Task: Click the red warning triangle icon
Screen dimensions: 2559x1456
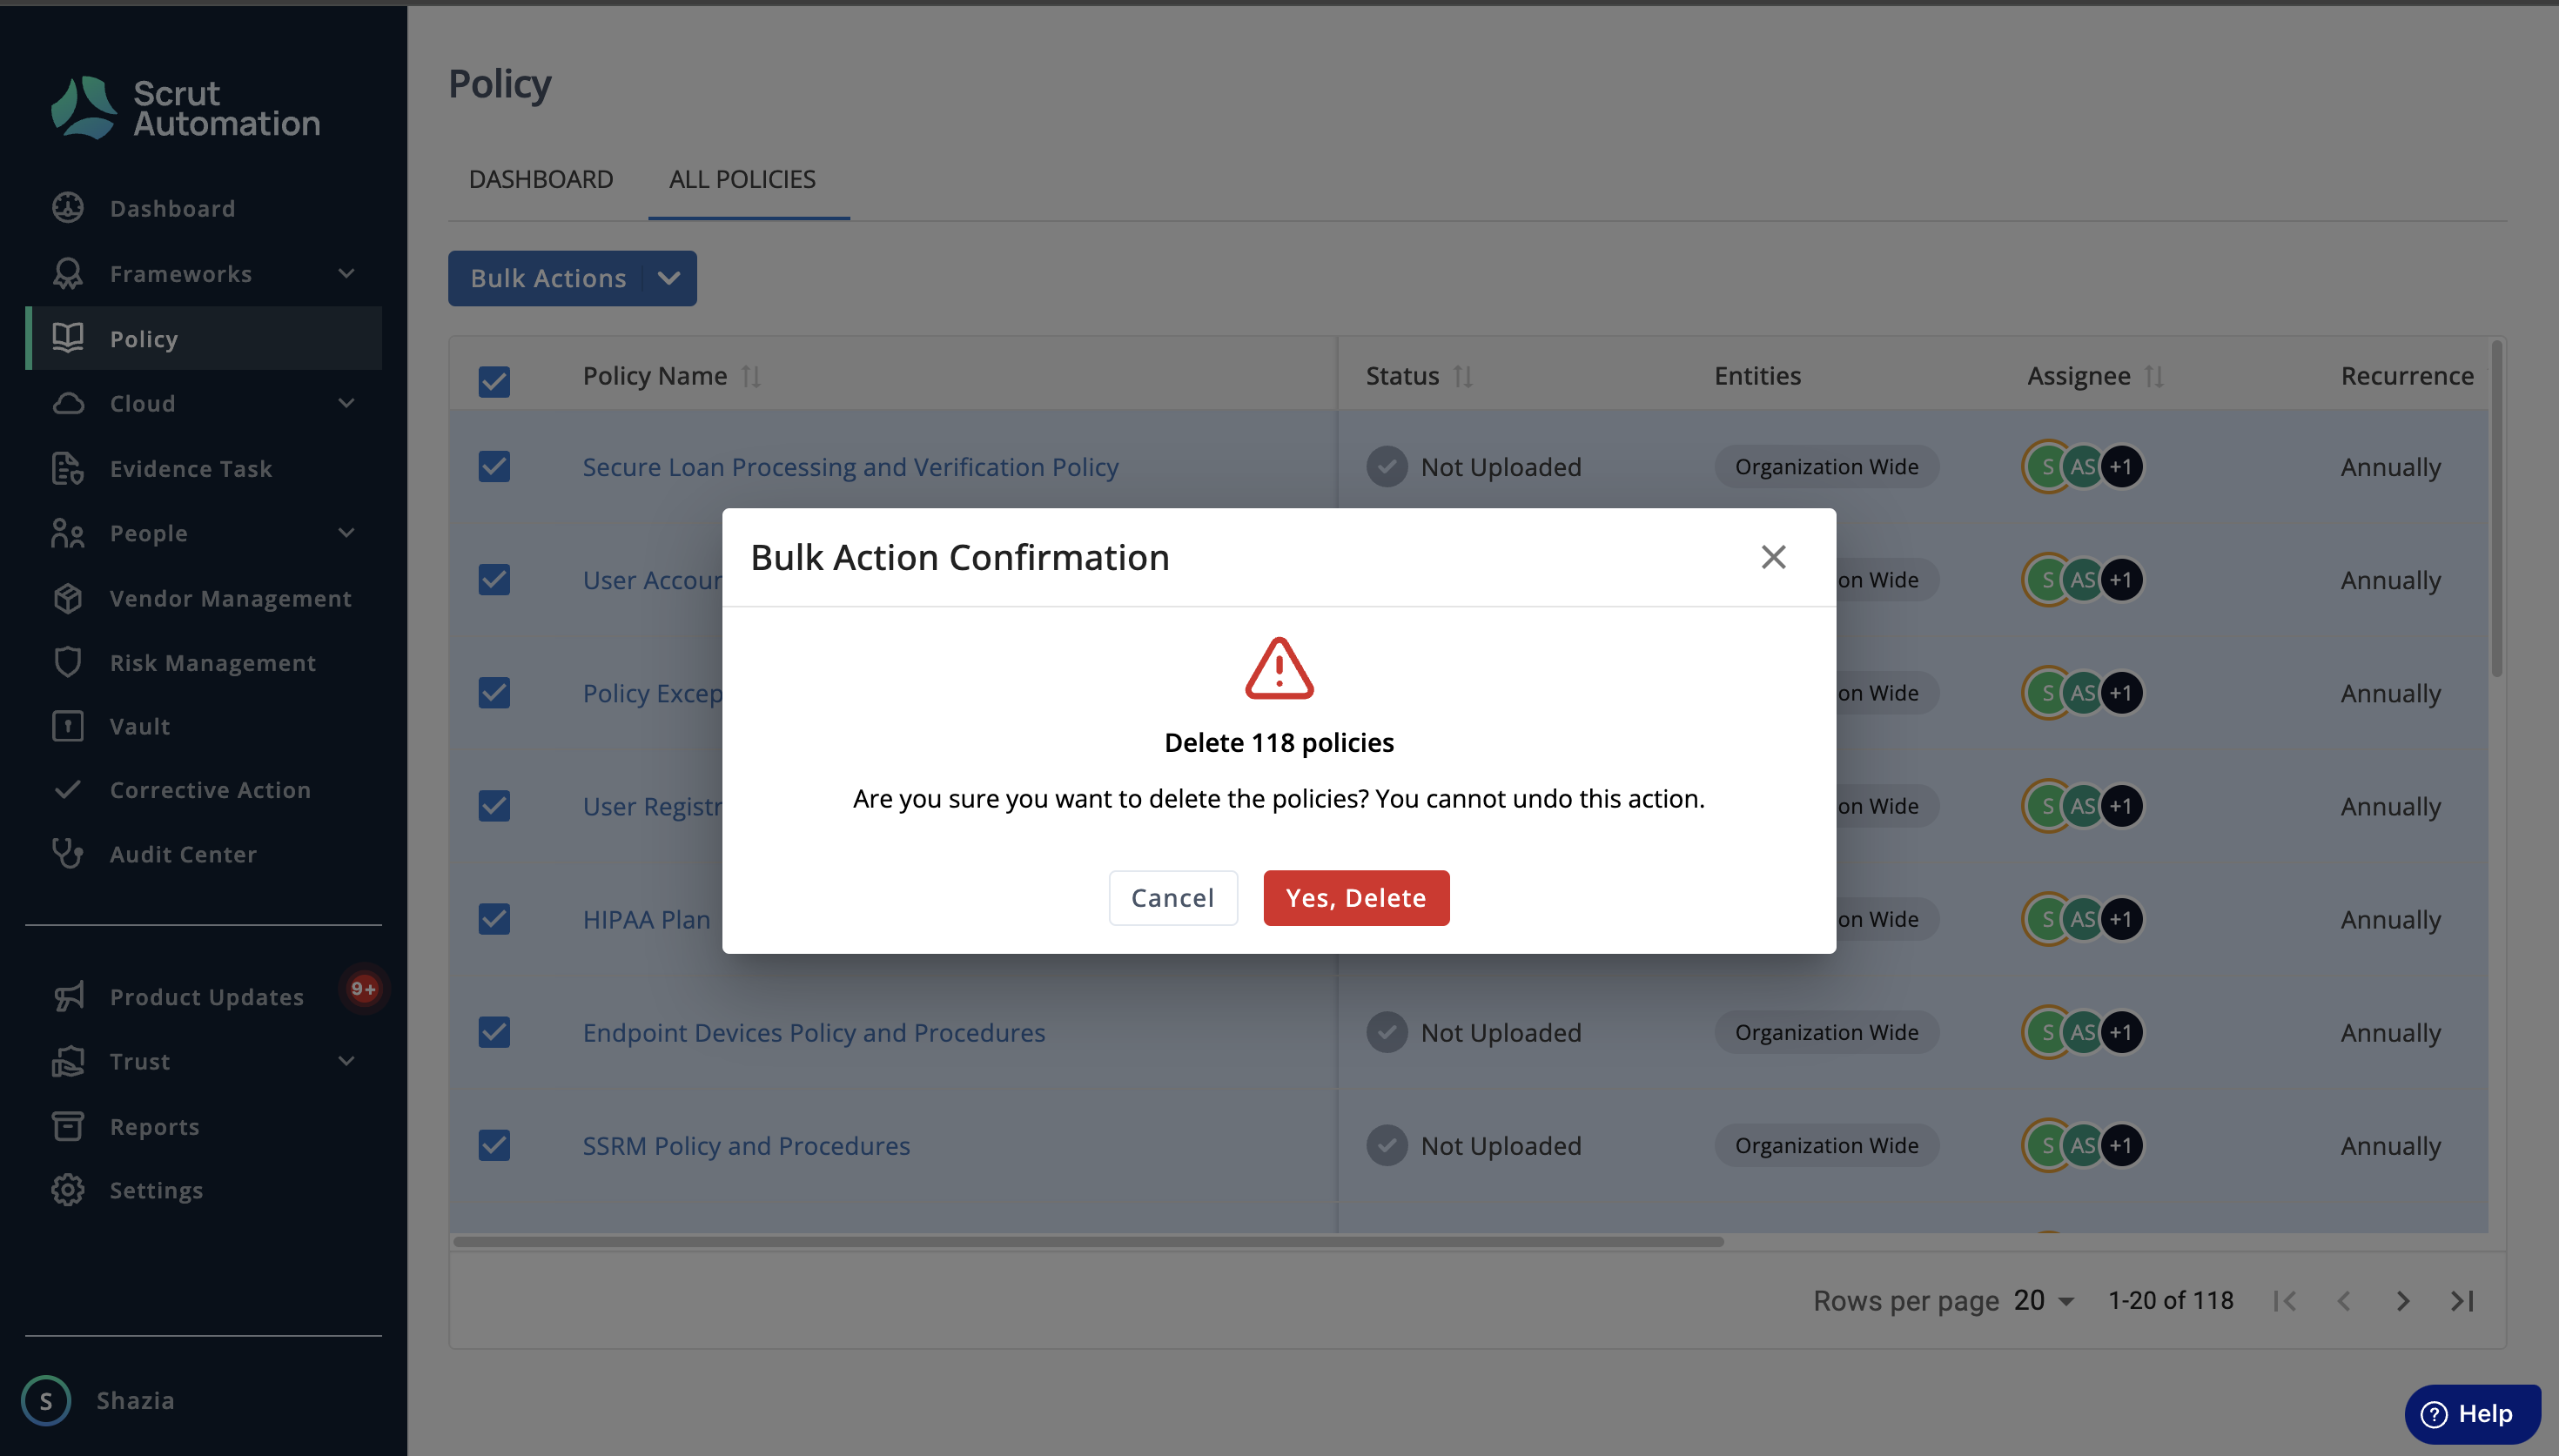Action: coord(1279,668)
